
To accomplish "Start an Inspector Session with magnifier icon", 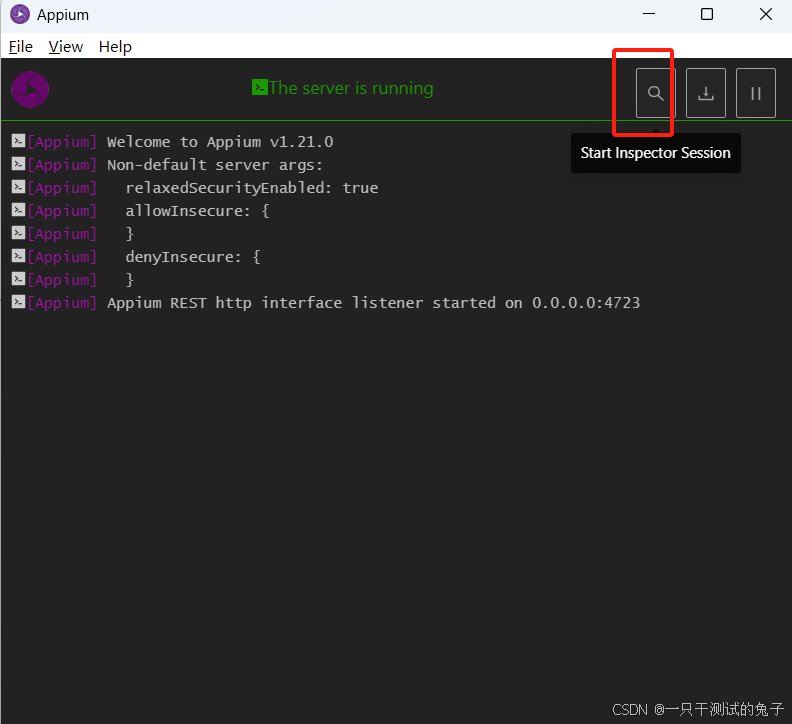I will tap(655, 93).
